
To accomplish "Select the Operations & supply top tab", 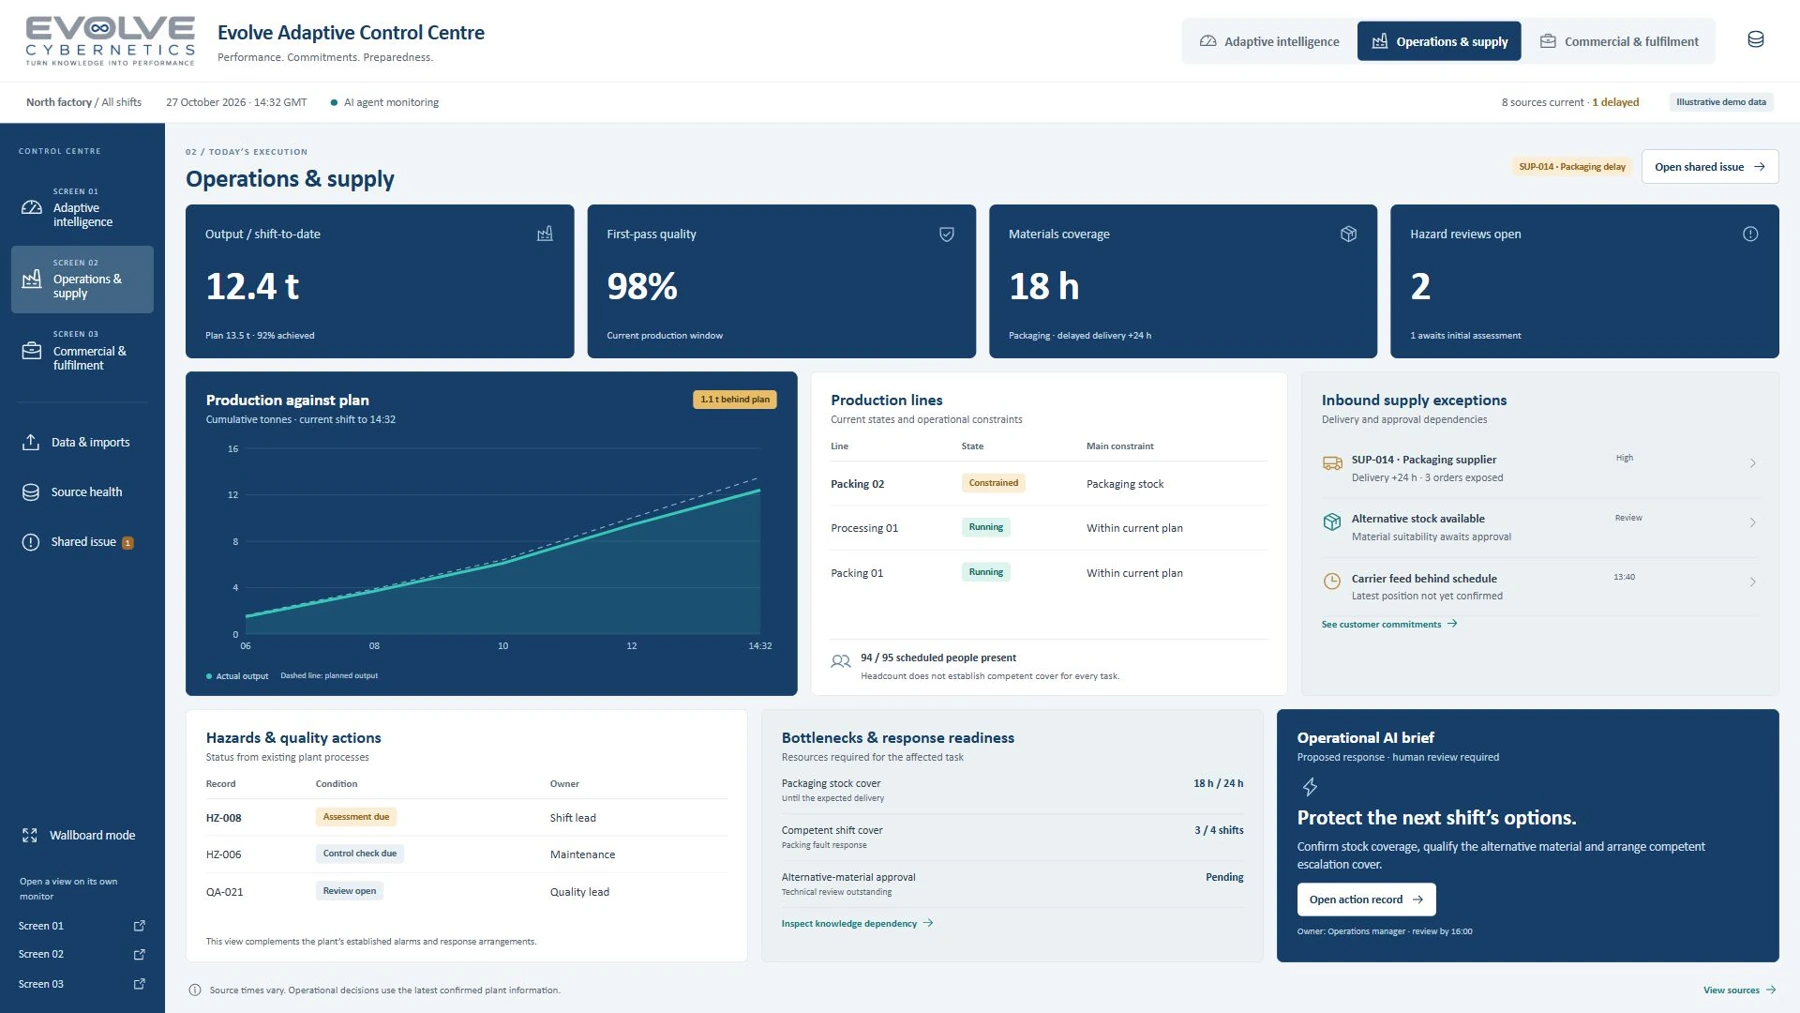I will point(1439,41).
